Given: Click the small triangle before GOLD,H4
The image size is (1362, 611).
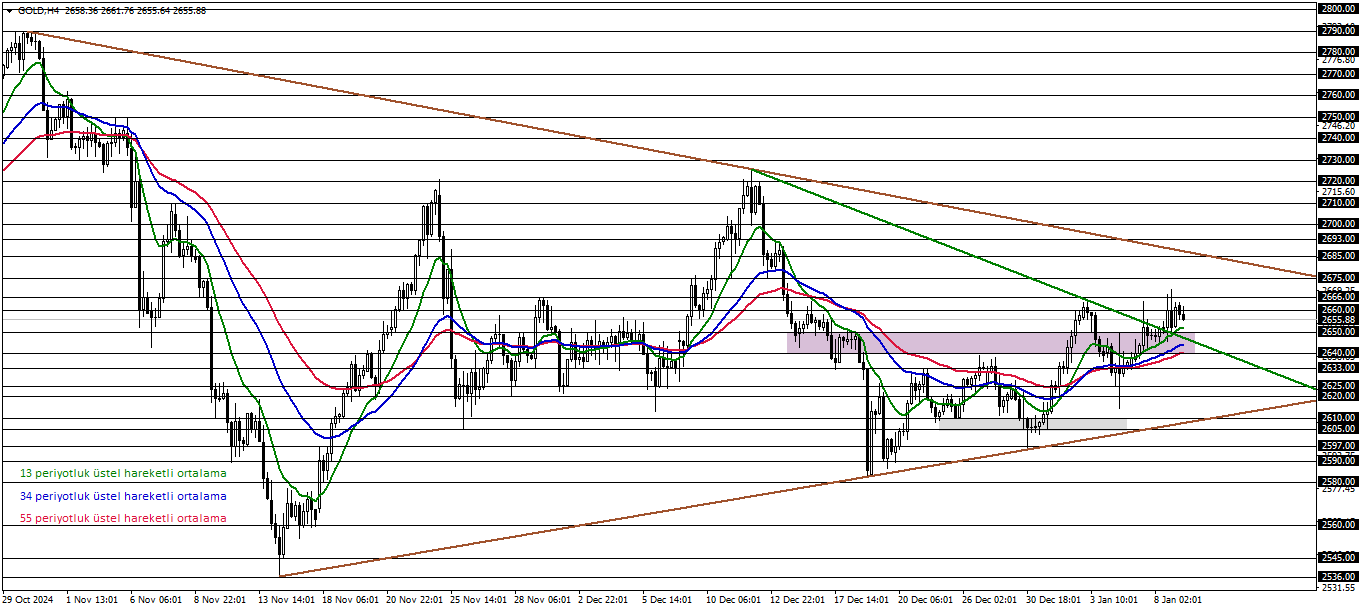Looking at the screenshot, I should (x=9, y=10).
